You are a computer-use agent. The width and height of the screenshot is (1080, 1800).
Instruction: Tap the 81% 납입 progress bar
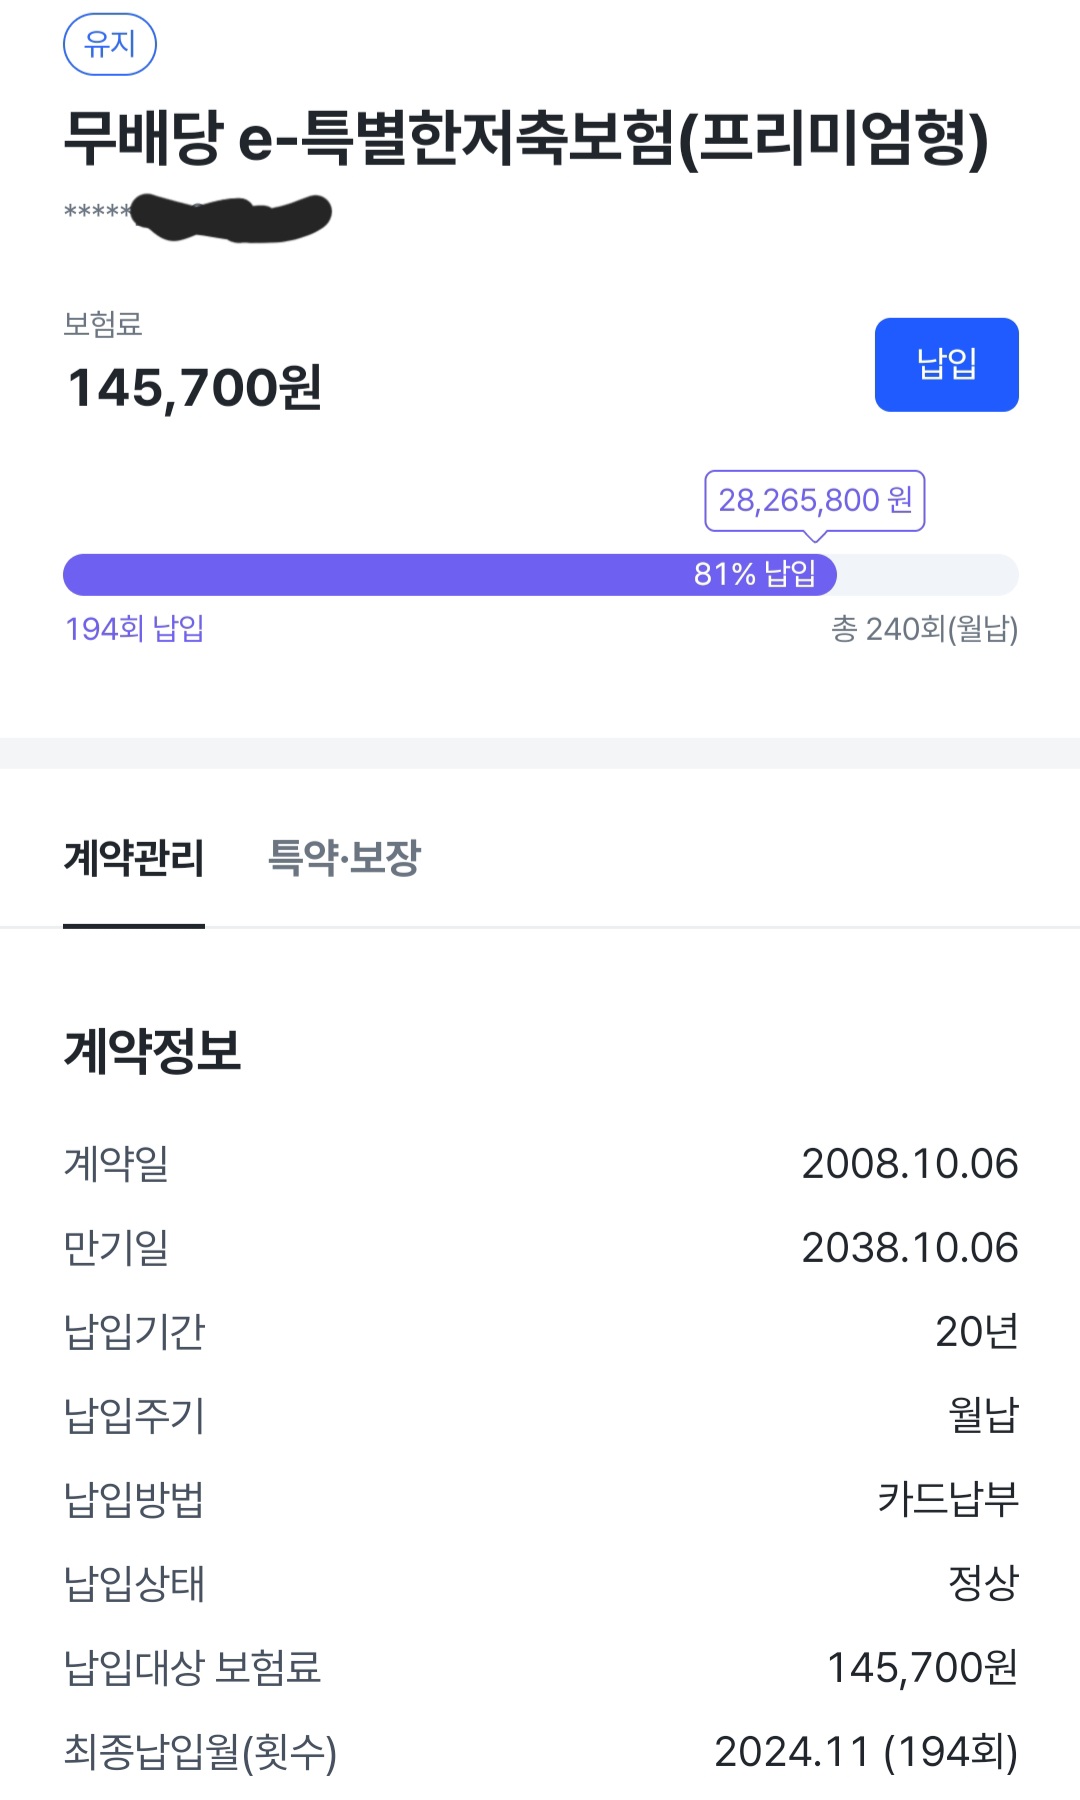tap(450, 575)
